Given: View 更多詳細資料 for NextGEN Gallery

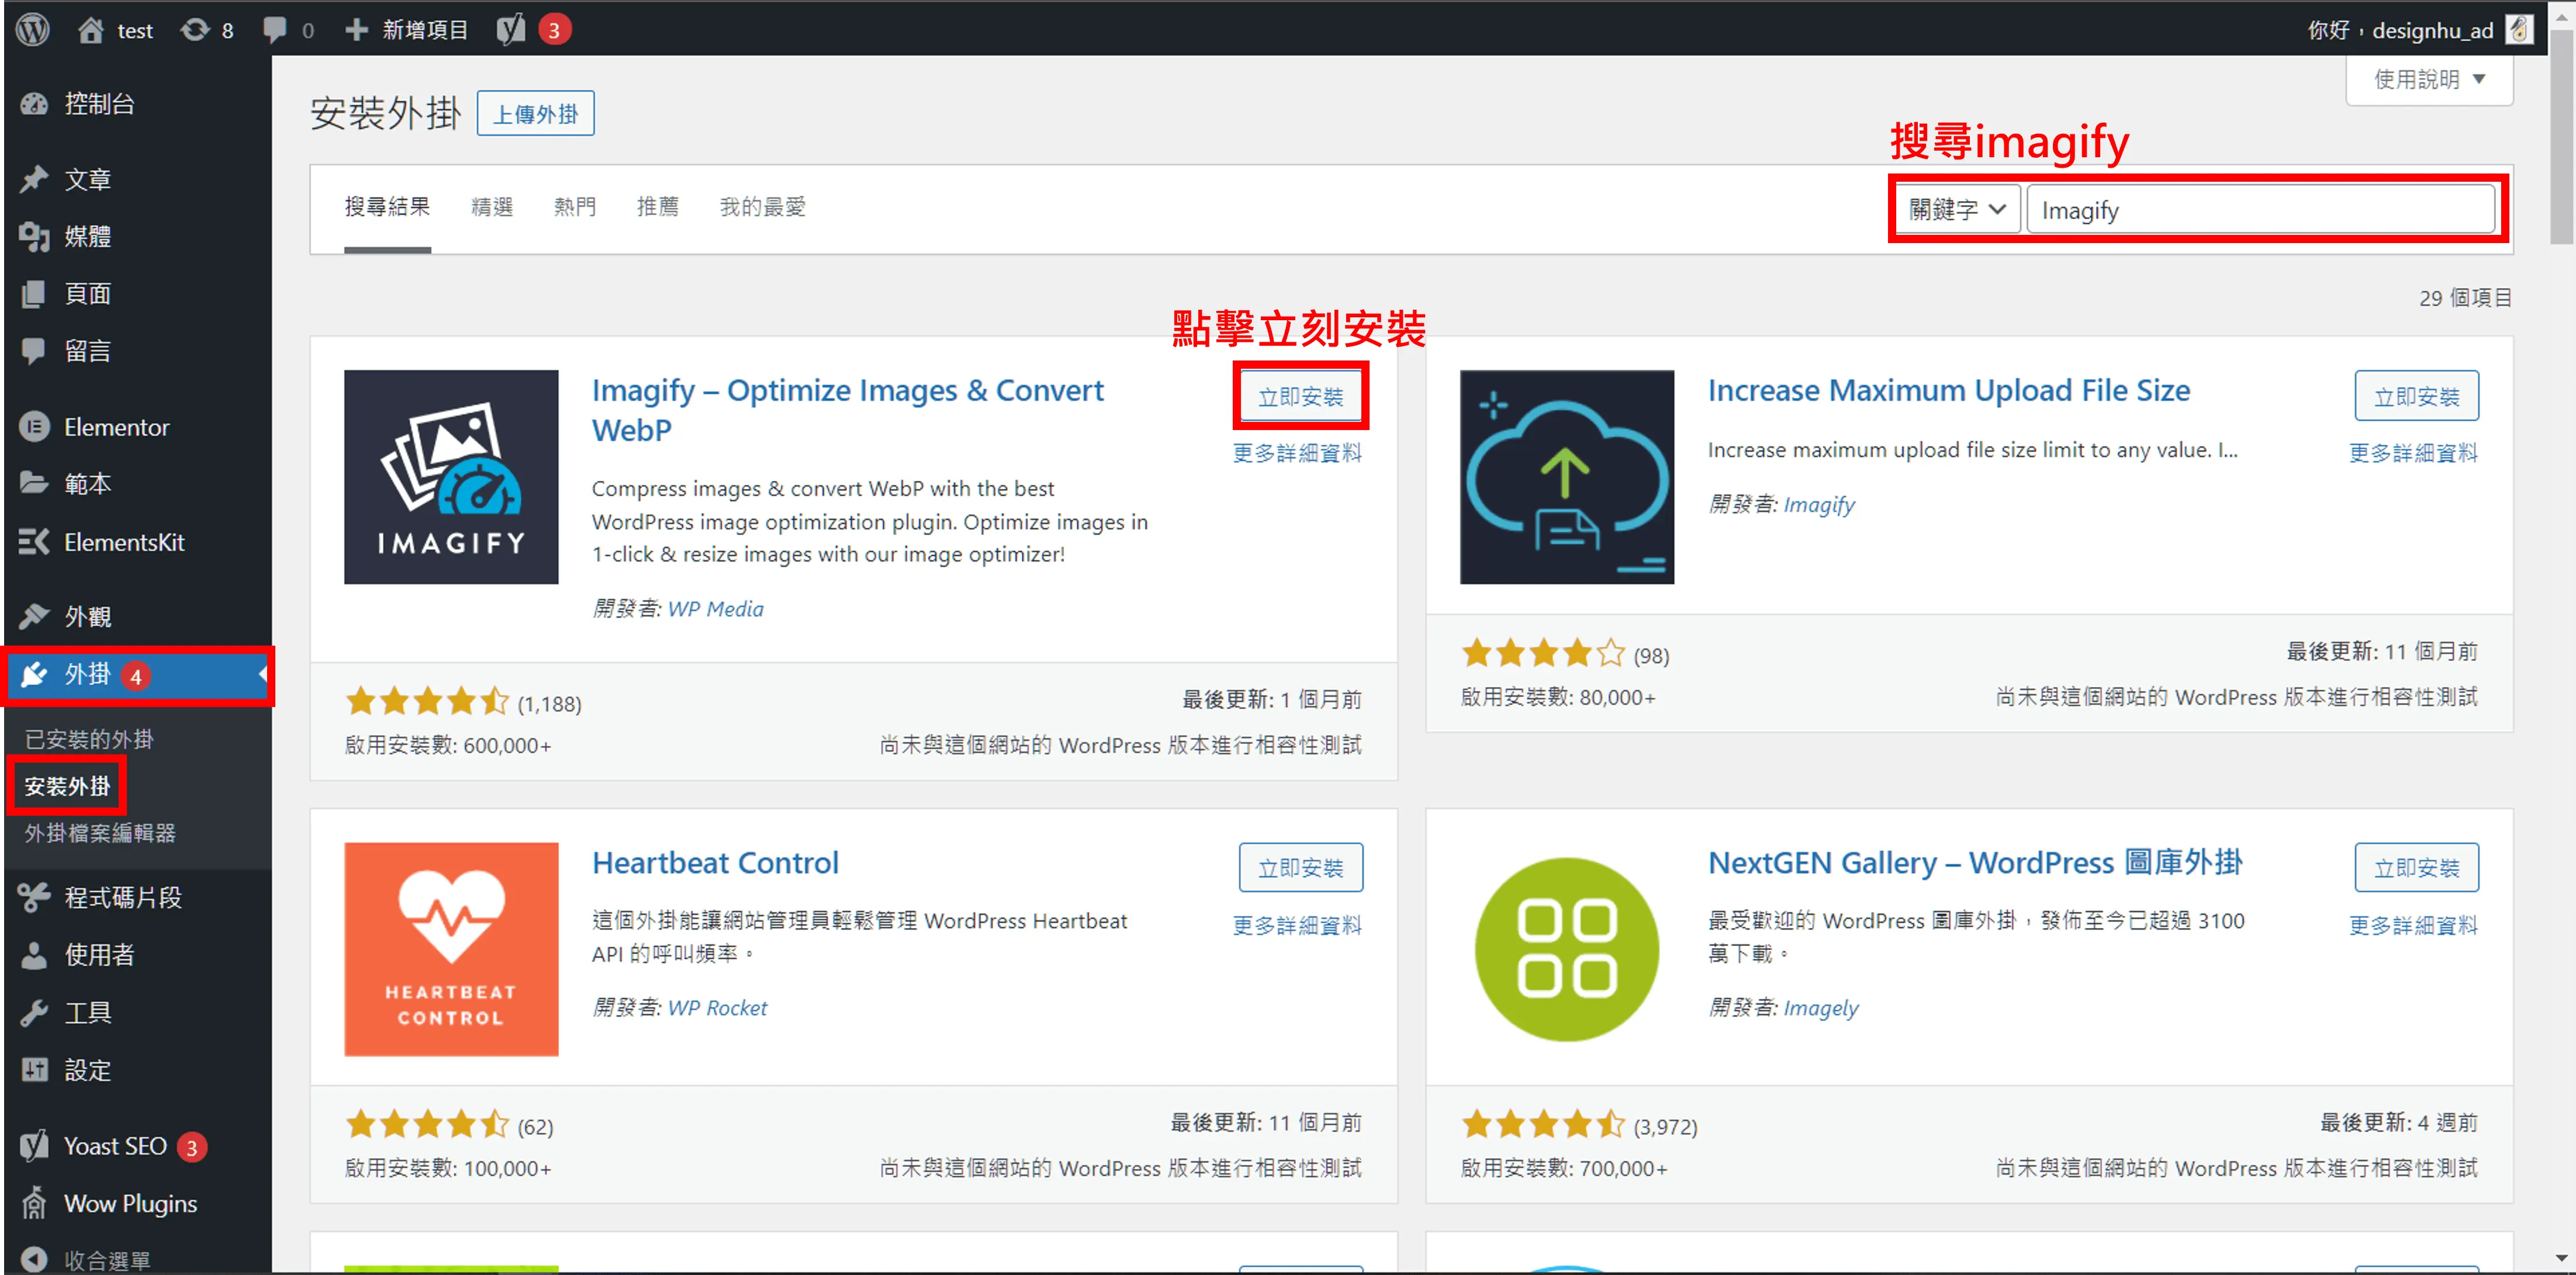Looking at the screenshot, I should point(2413,925).
